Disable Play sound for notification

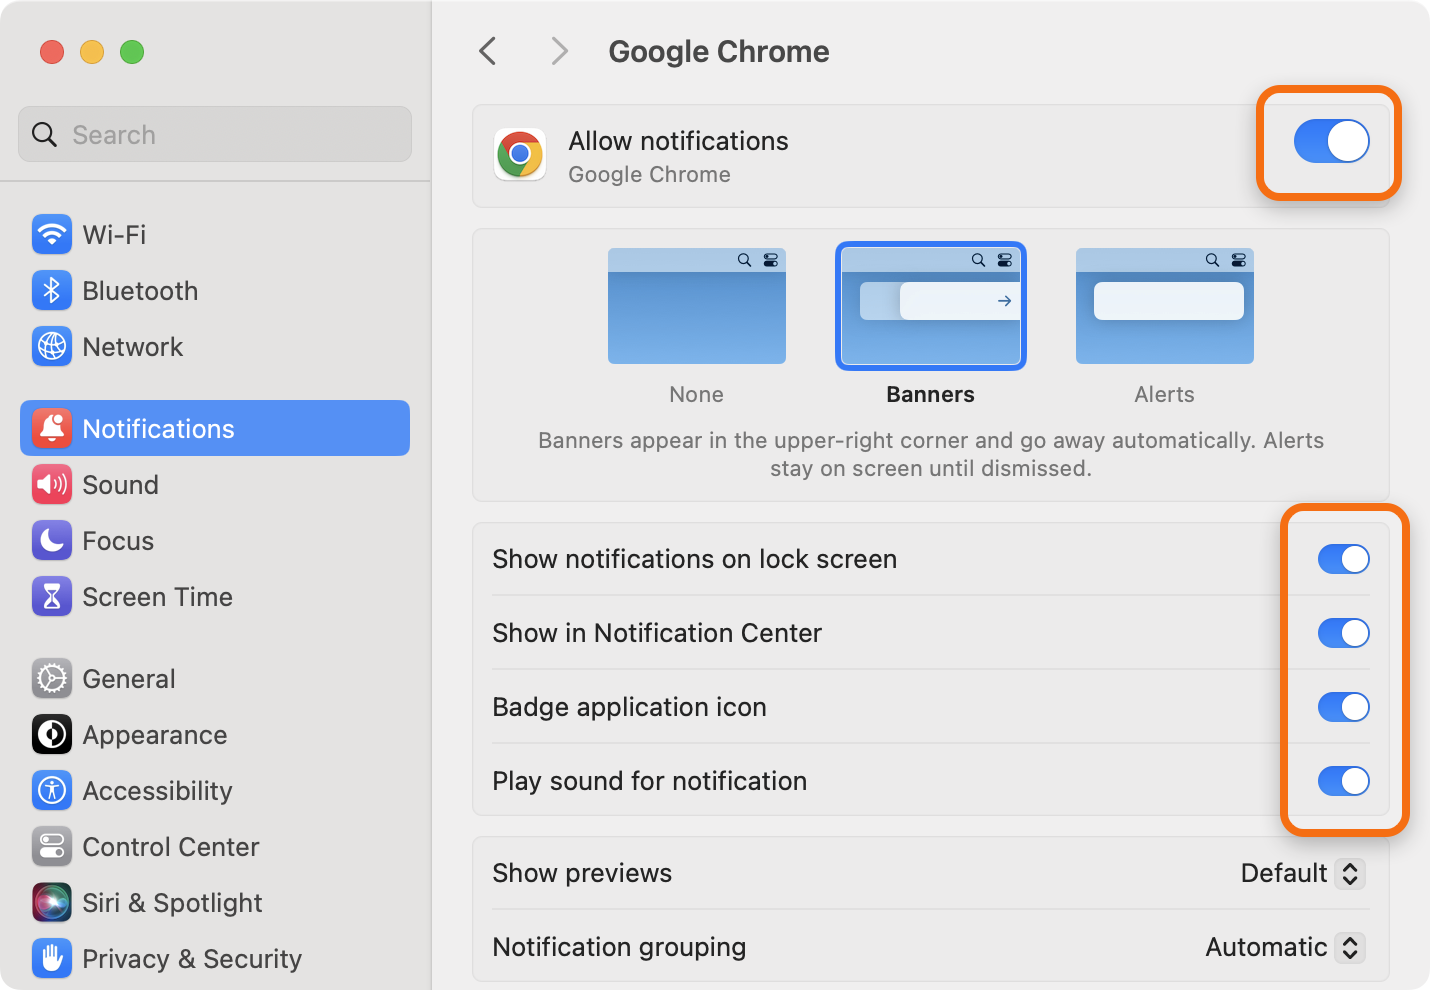(x=1344, y=781)
